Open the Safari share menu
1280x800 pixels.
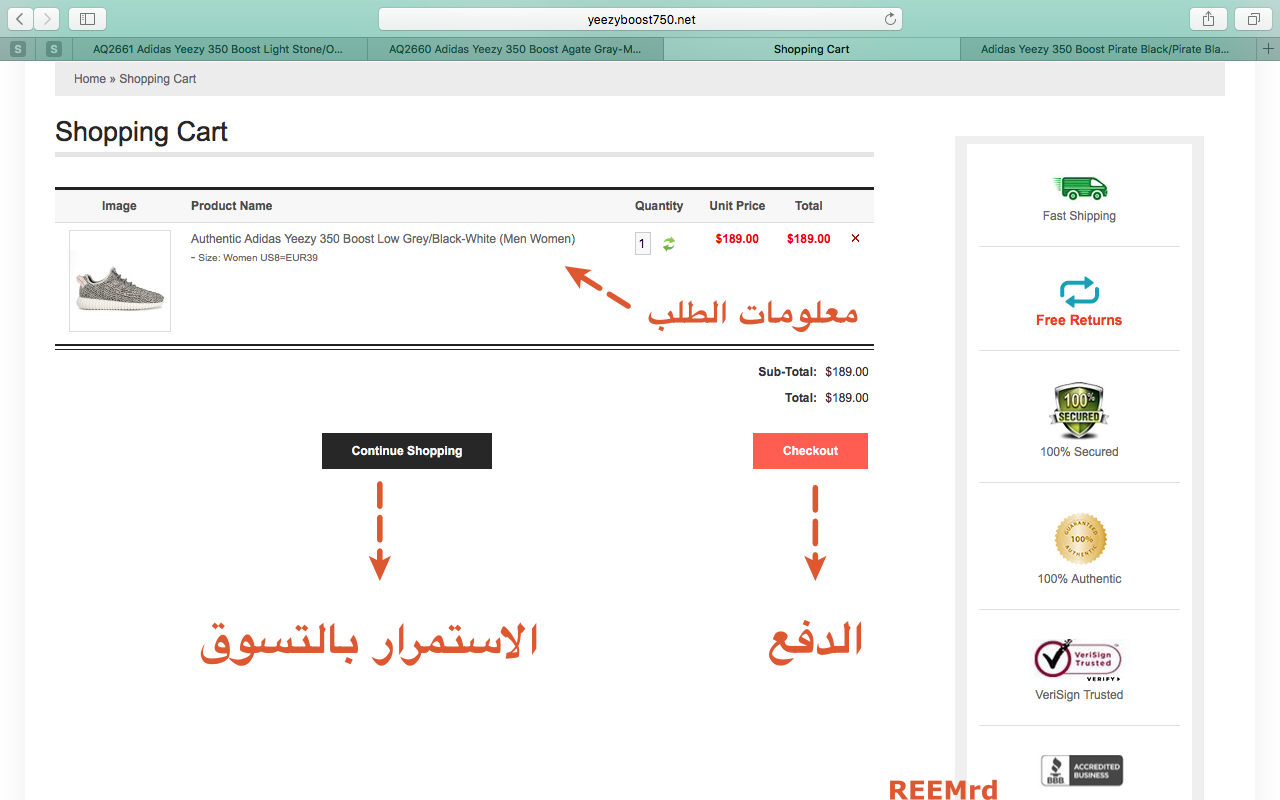(1209, 19)
